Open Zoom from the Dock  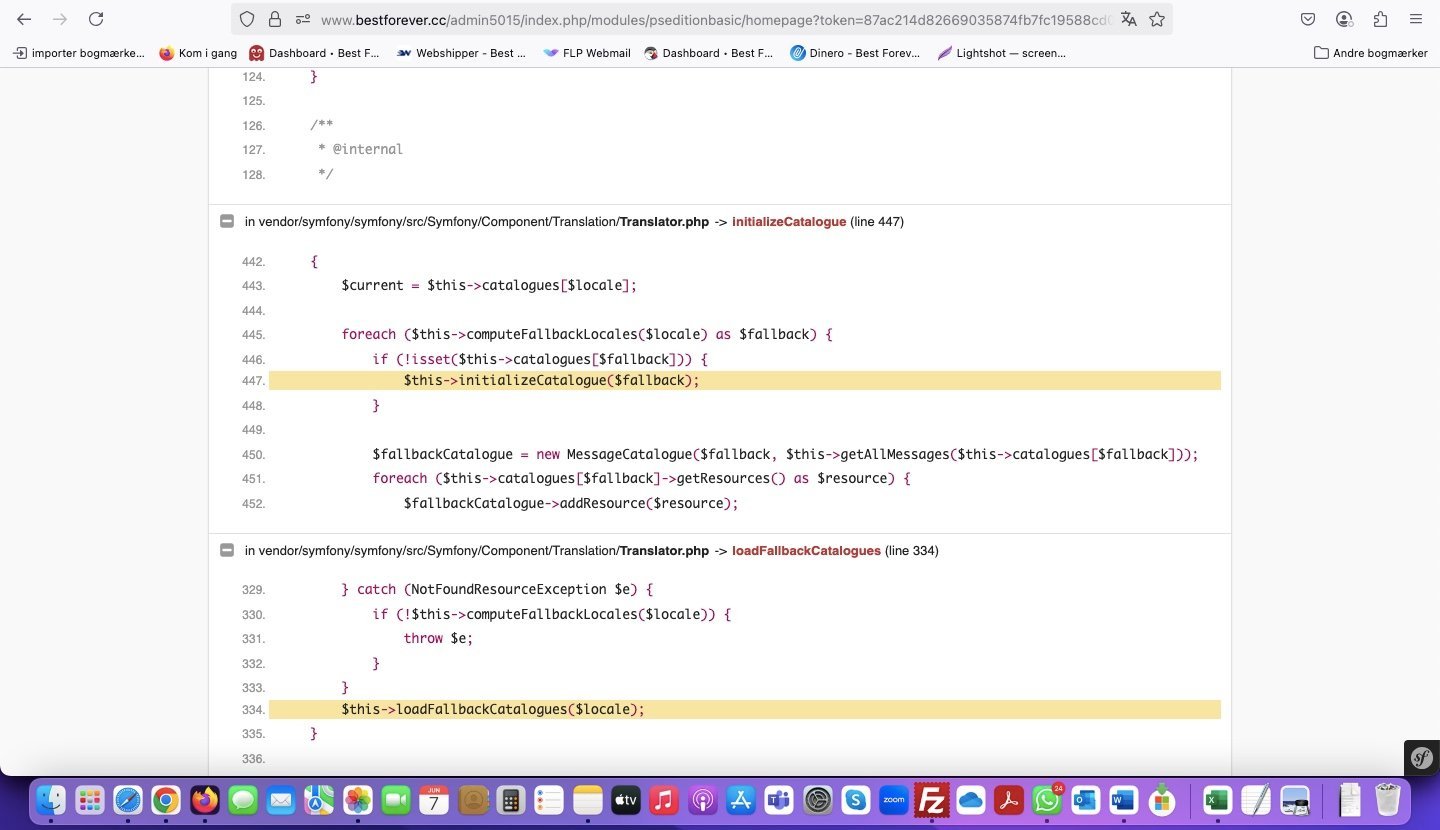click(893, 800)
